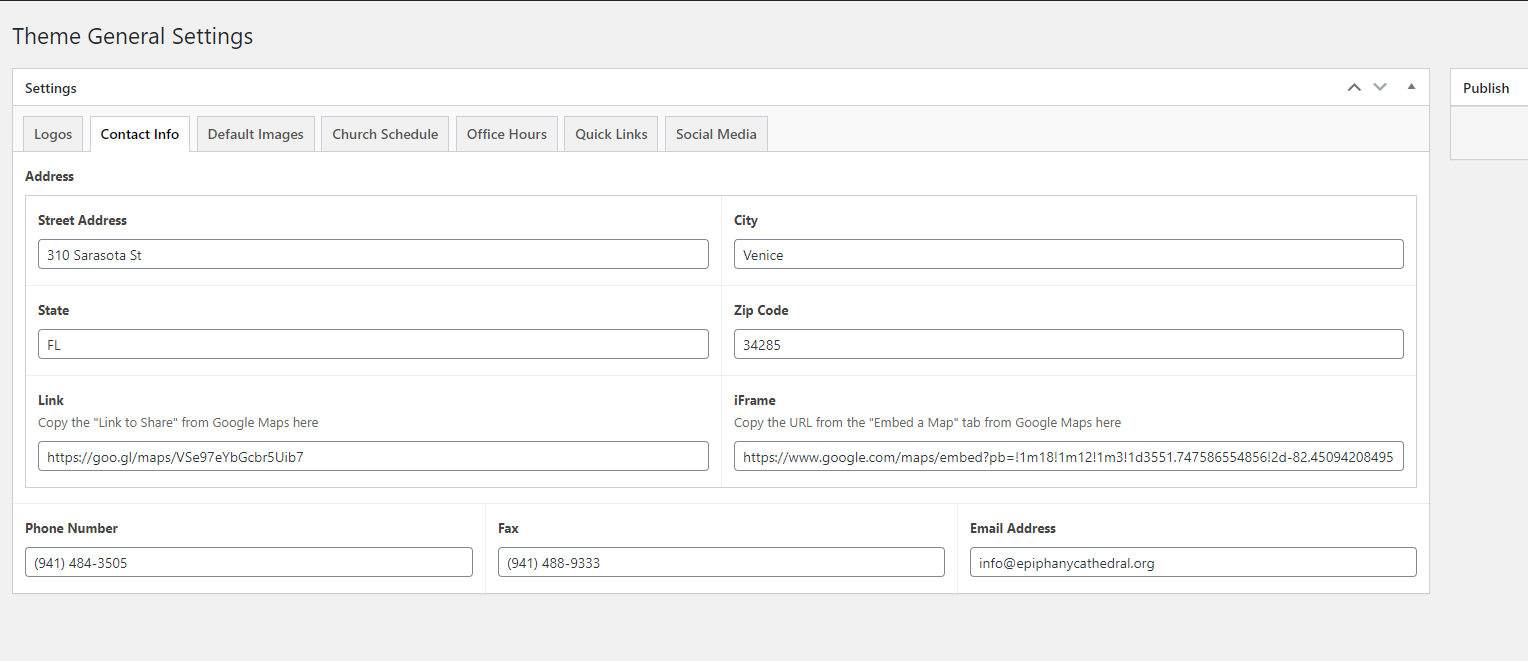The width and height of the screenshot is (1528, 661).
Task: Open the Church Schedule tab
Action: [385, 134]
